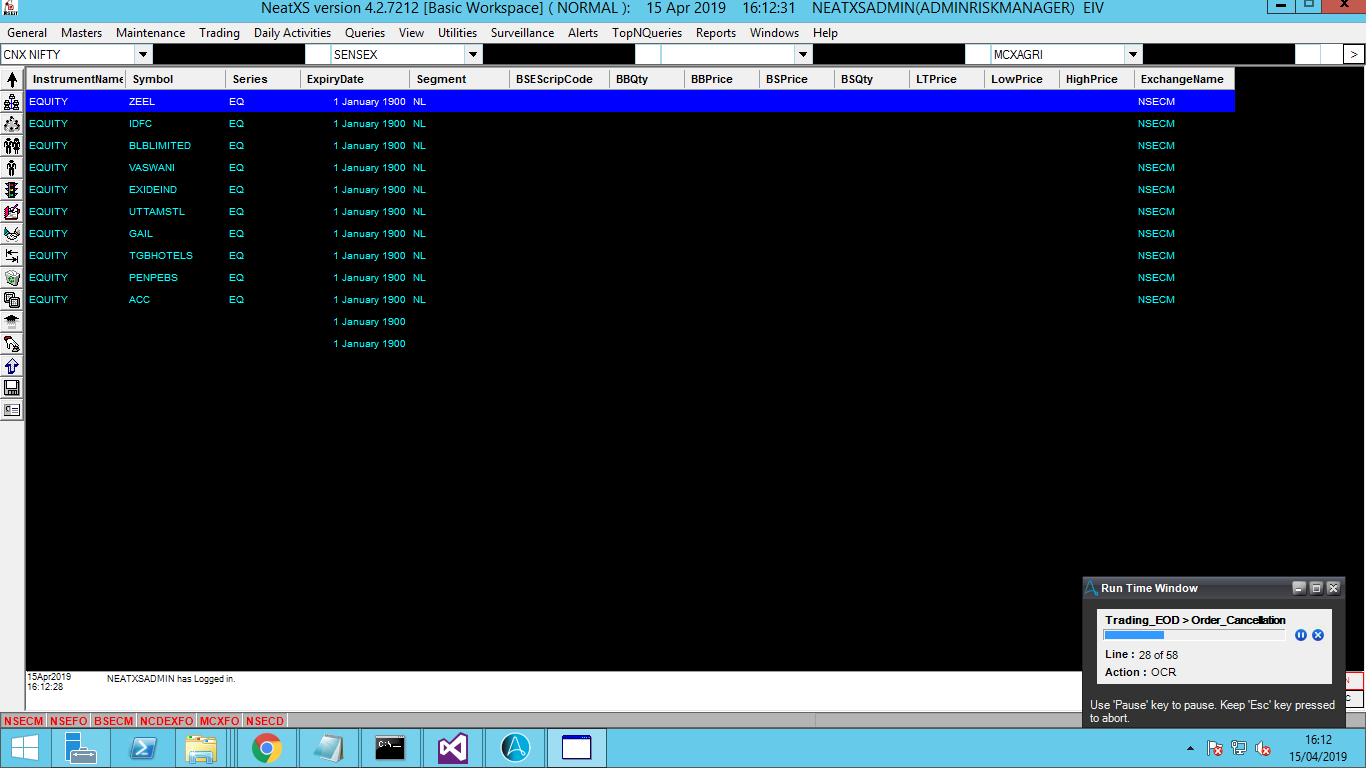Open the ID card icon in left toolbar
This screenshot has width=1366, height=768.
click(x=12, y=410)
